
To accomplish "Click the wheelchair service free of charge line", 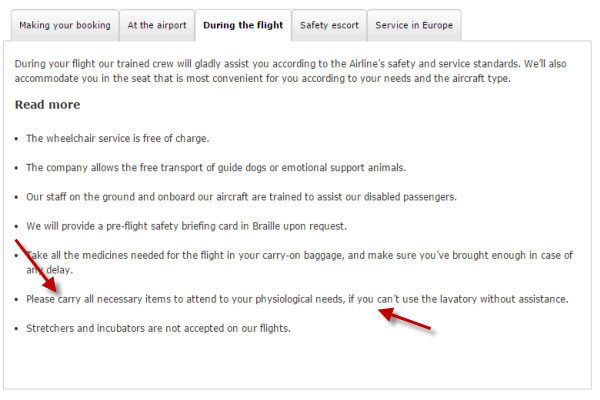I will coord(117,138).
